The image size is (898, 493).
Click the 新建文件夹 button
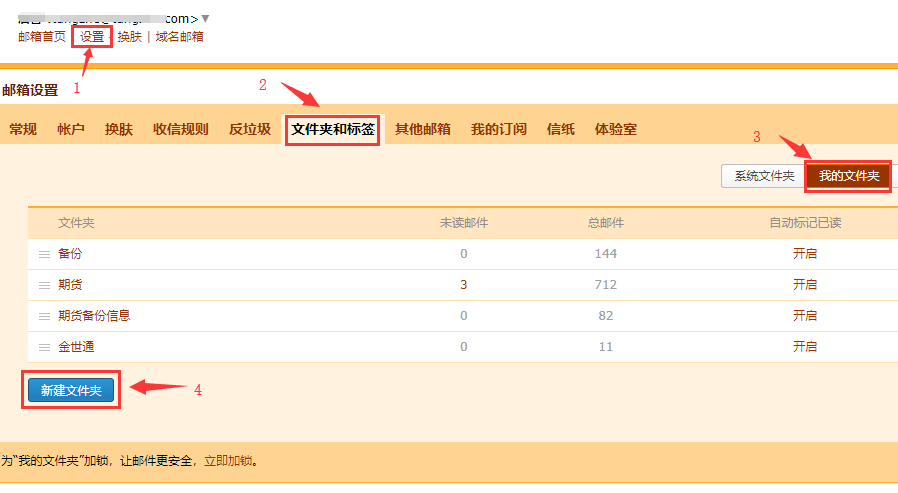(x=71, y=389)
